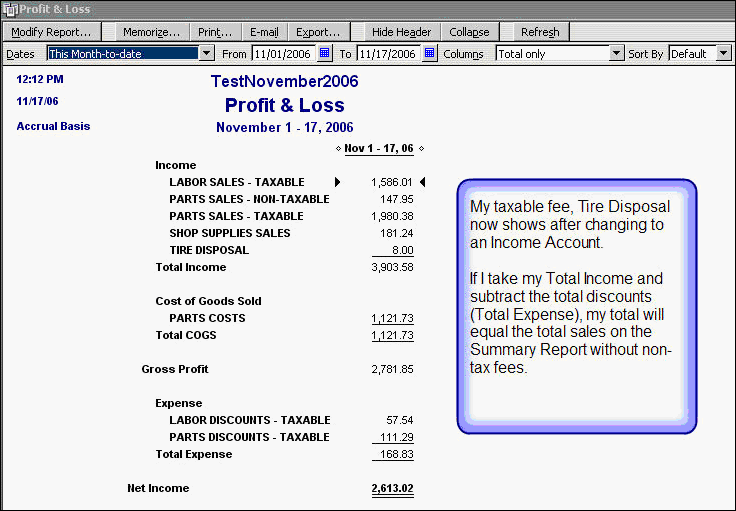Image resolution: width=736 pixels, height=511 pixels.
Task: Click the E-mail button
Action: (264, 32)
